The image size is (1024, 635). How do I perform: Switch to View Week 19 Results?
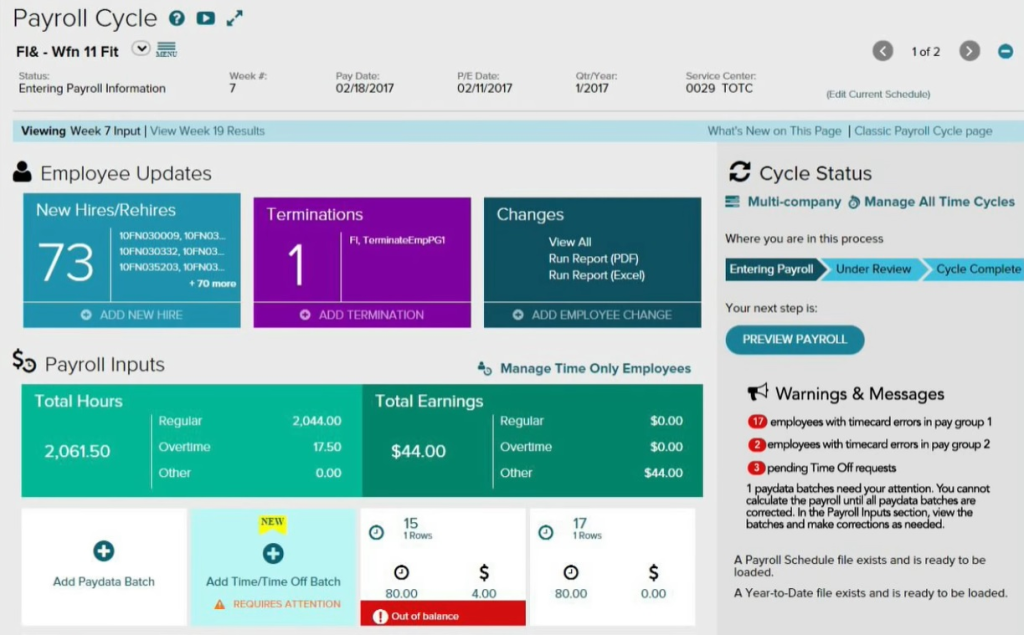click(x=207, y=131)
